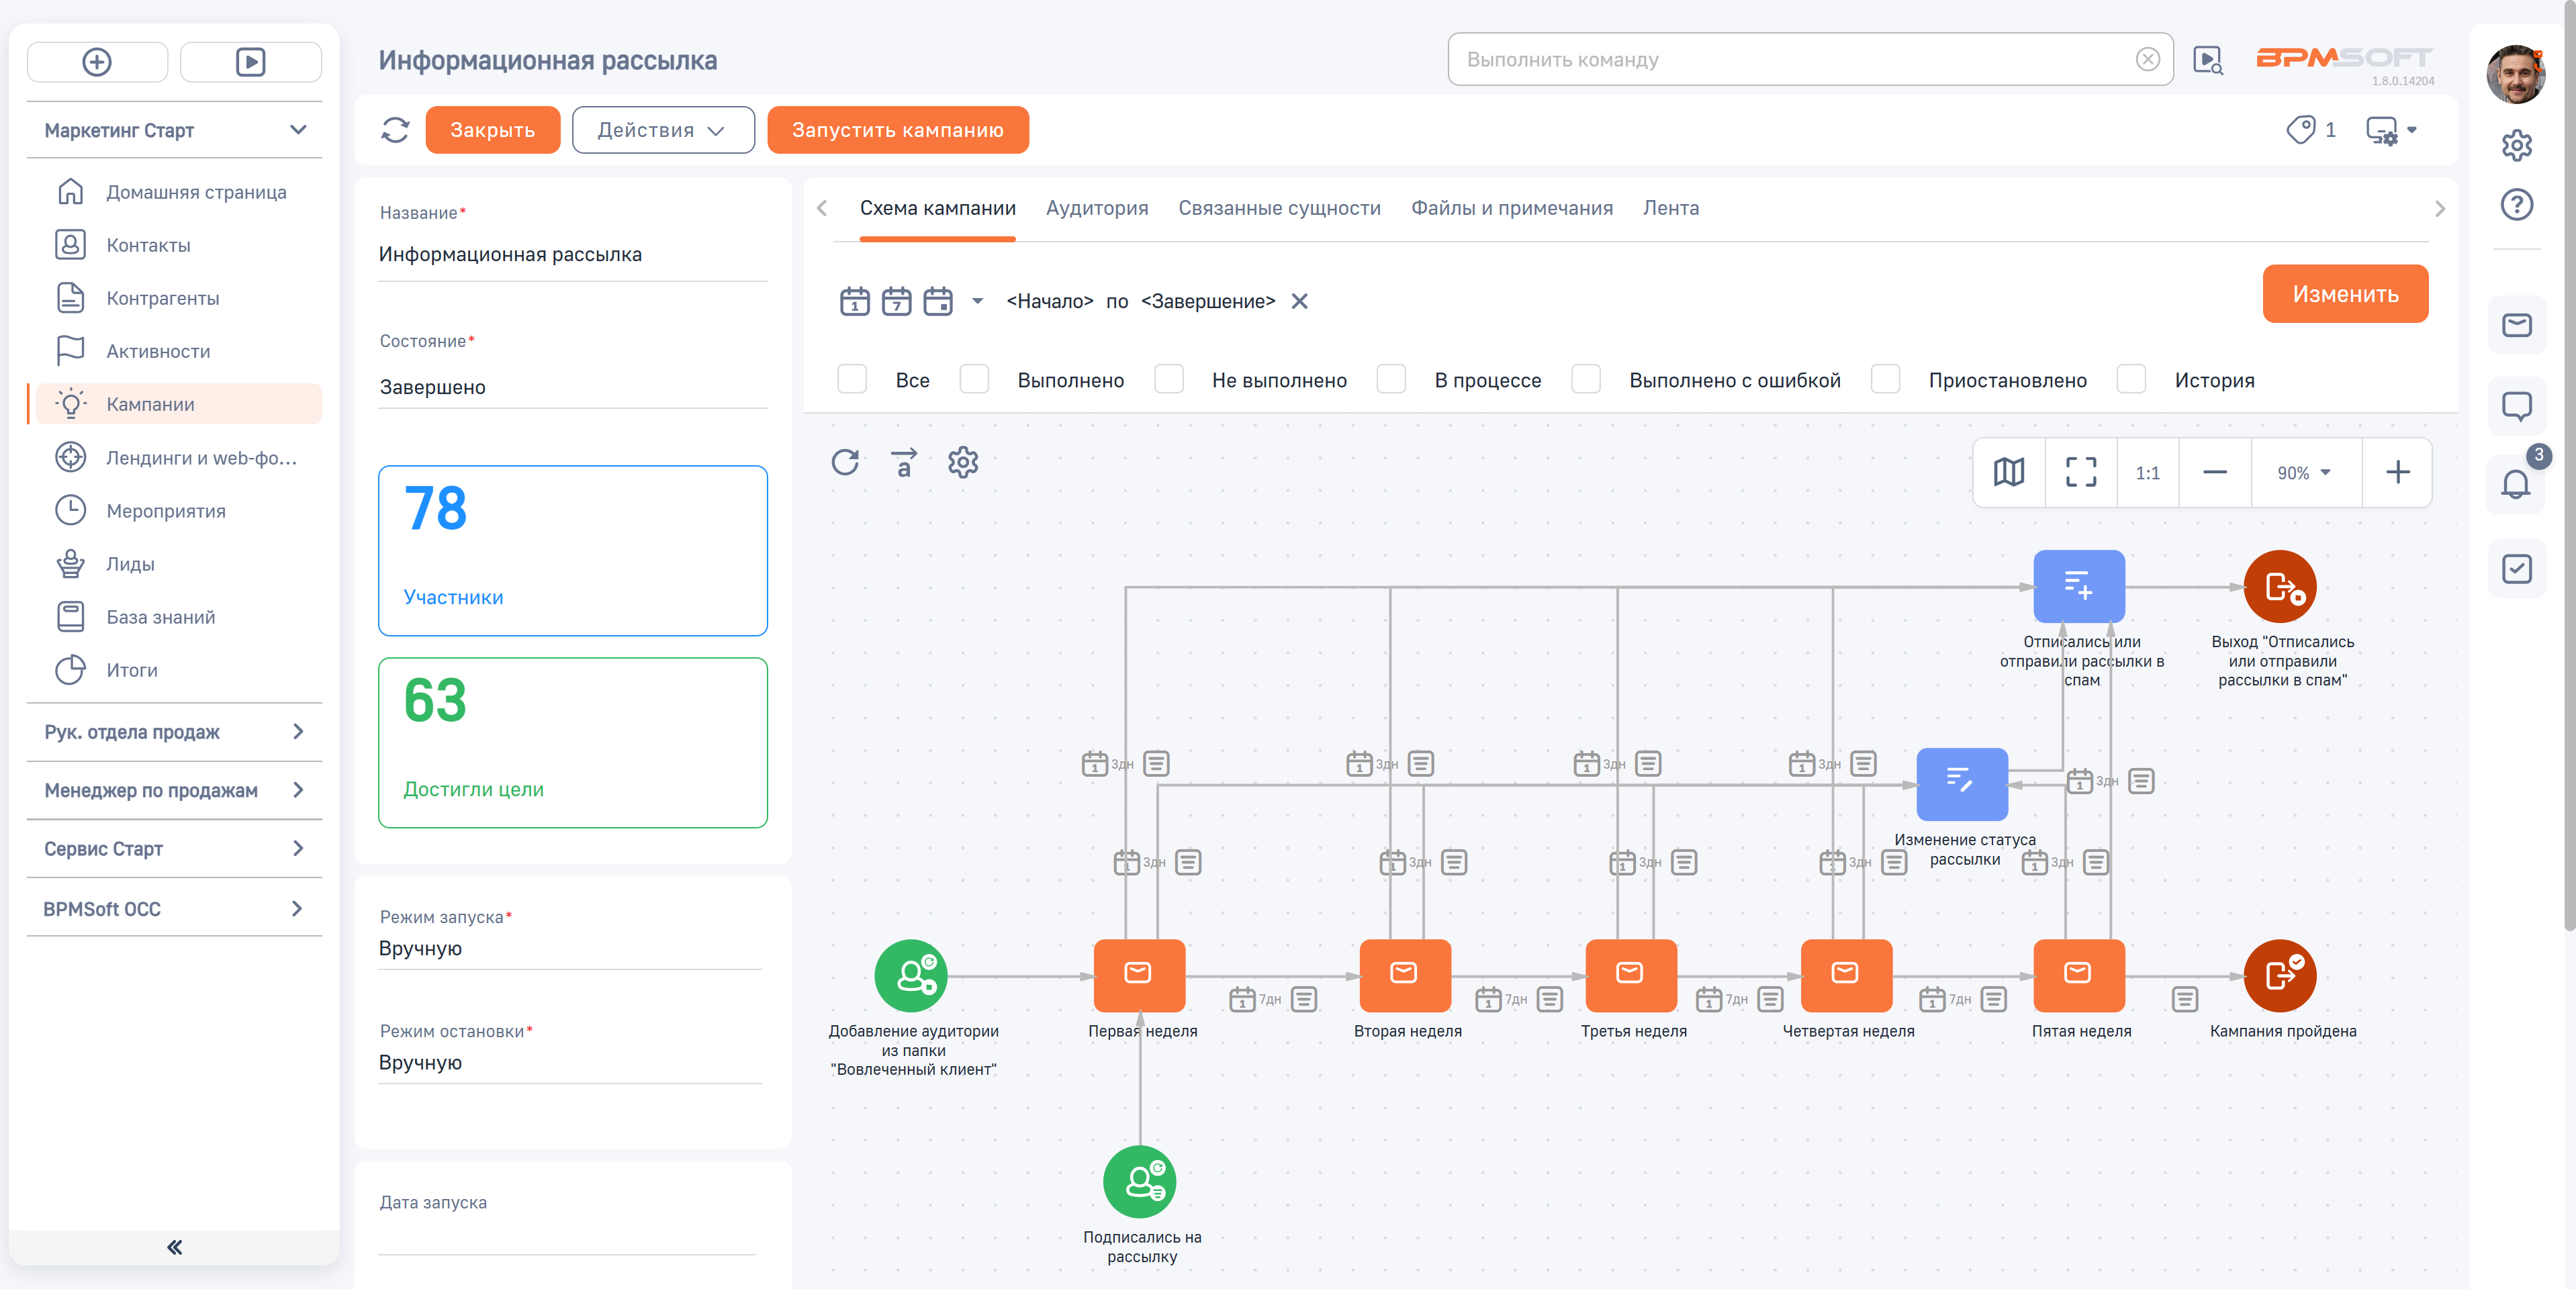This screenshot has width=2576, height=1289.
Task: Open the Лента tab
Action: [1670, 208]
